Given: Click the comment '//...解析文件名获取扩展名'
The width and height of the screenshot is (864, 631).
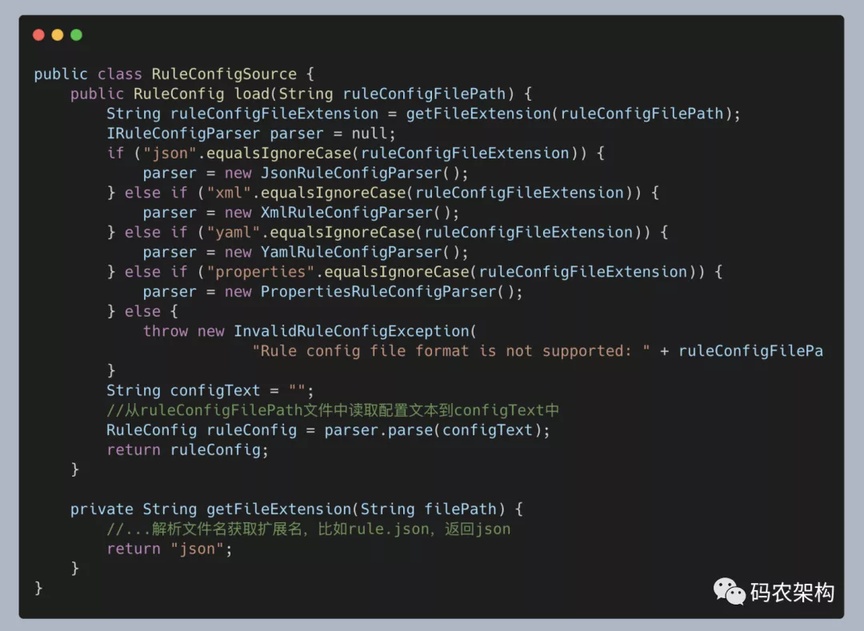Looking at the screenshot, I should pos(309,529).
